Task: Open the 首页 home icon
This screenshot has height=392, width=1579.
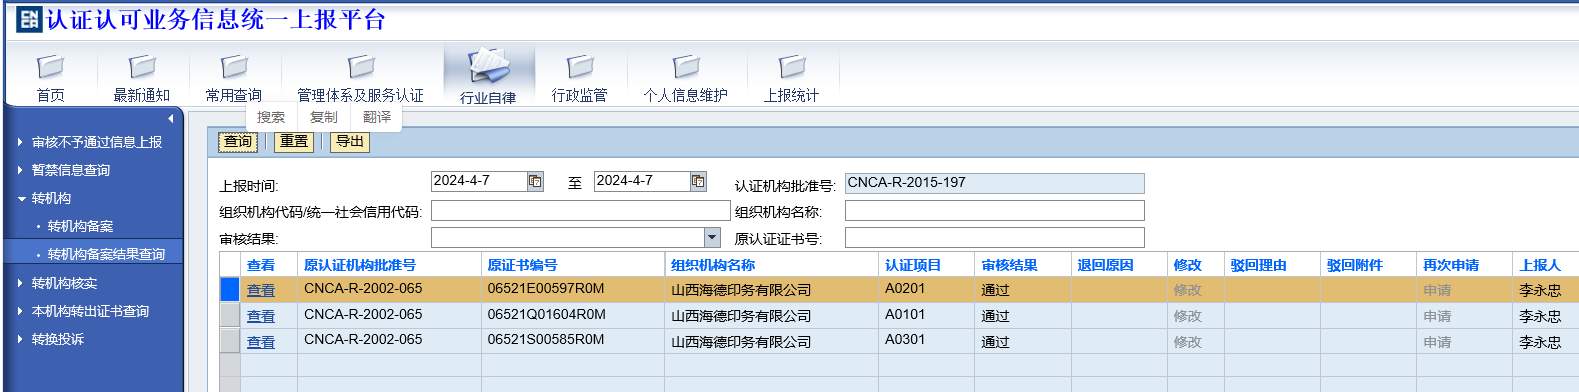Action: click(x=50, y=67)
